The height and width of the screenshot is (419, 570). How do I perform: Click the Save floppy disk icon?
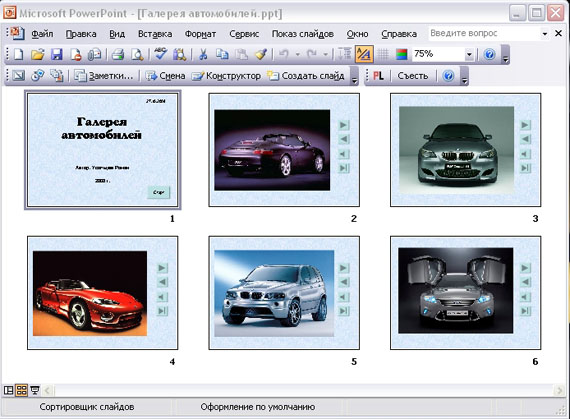(56, 55)
